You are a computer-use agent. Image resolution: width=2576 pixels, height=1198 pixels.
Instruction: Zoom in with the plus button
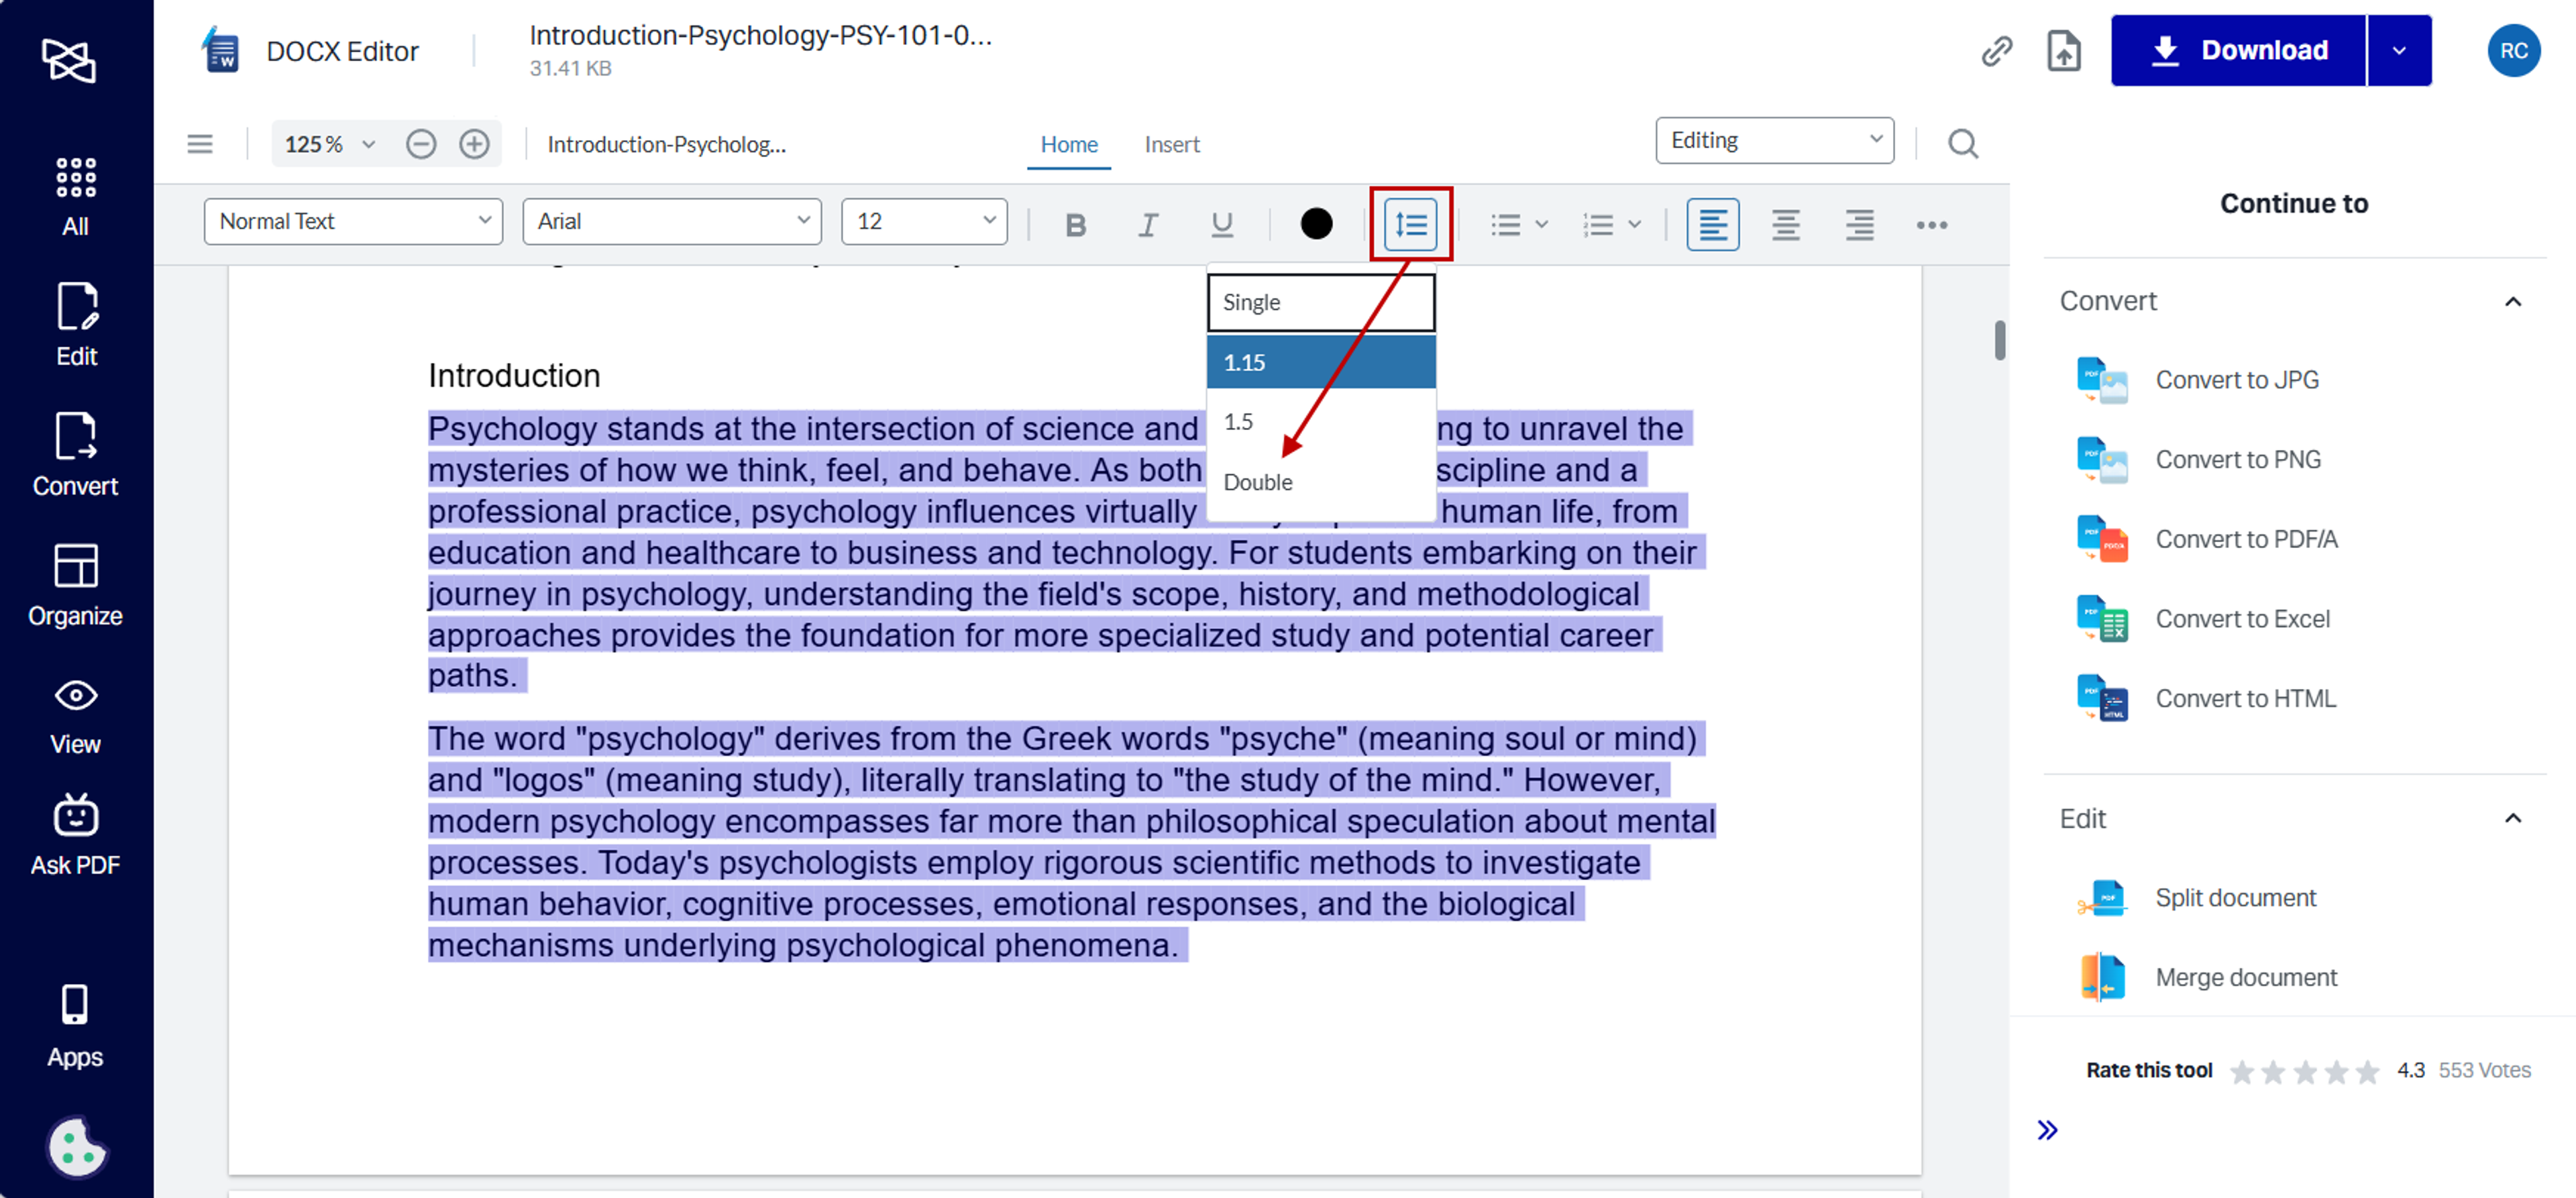(474, 144)
